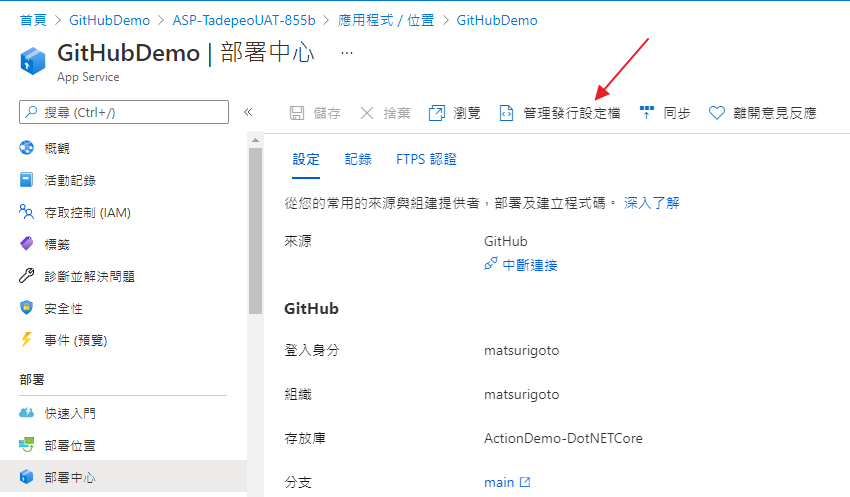Click the sidebar scrollbar up arrow
Screen dimensions: 850x497
coord(255,140)
